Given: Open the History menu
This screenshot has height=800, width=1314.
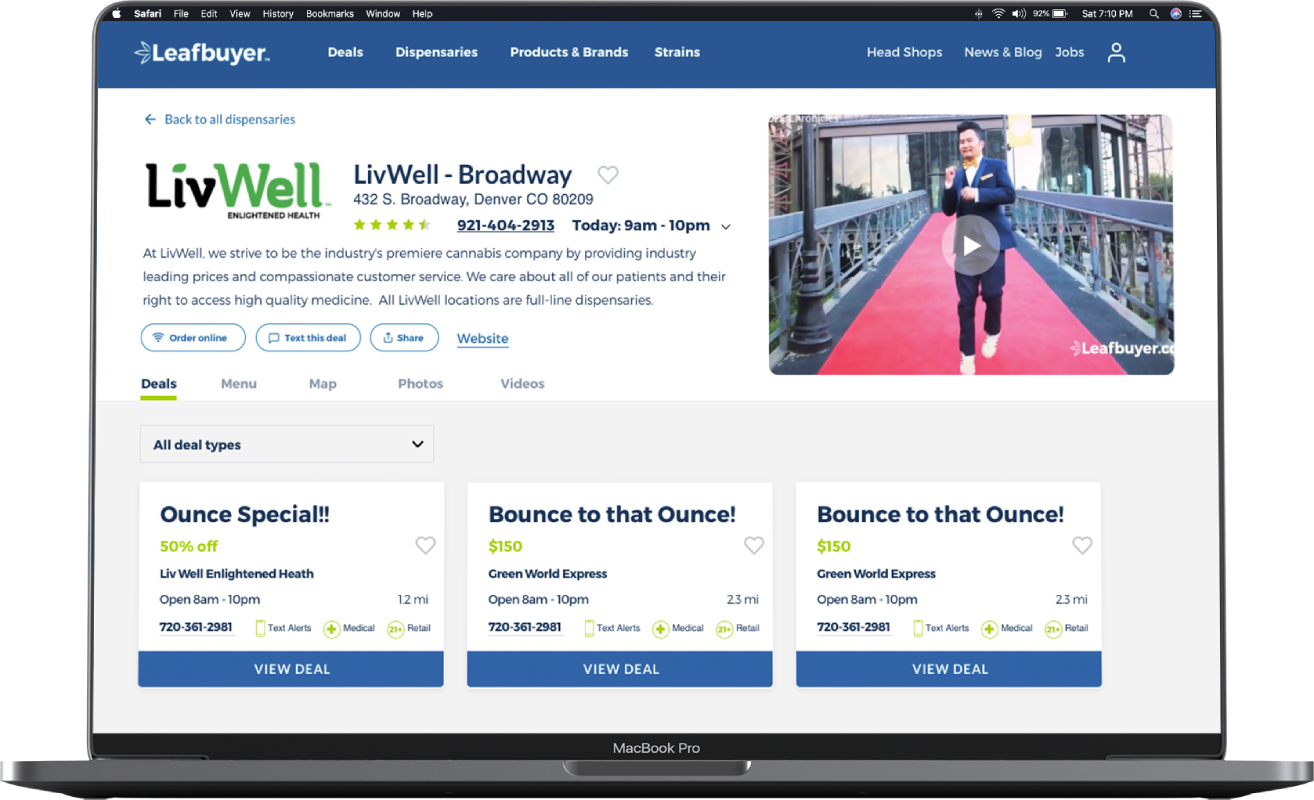Looking at the screenshot, I should [278, 14].
